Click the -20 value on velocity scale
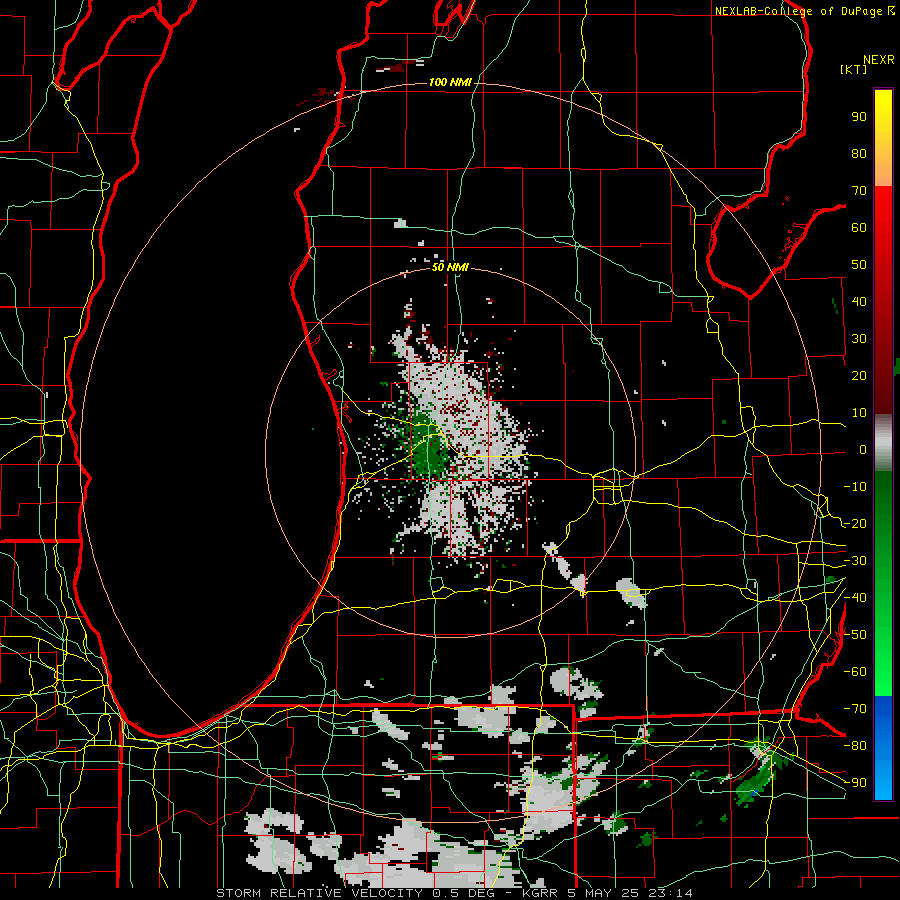 855,524
